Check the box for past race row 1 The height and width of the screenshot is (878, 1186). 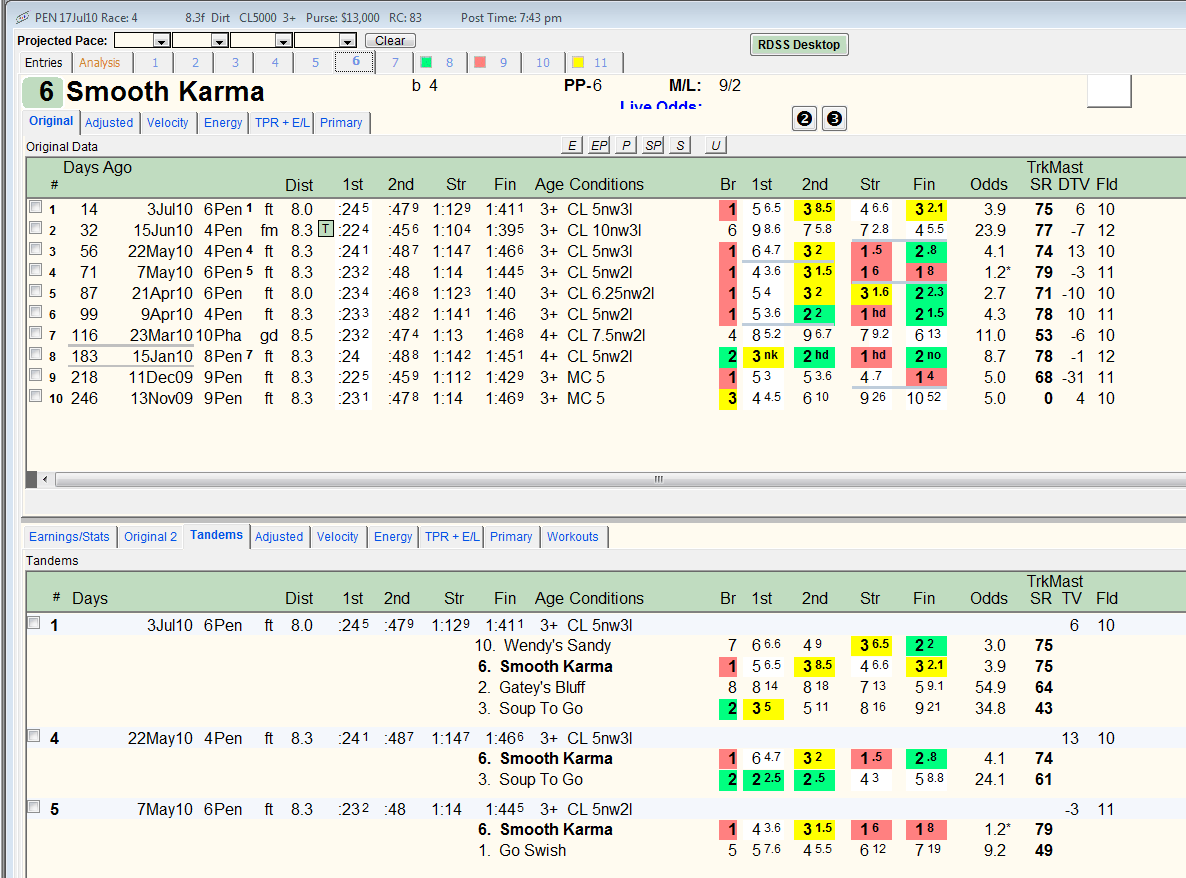[x=35, y=207]
